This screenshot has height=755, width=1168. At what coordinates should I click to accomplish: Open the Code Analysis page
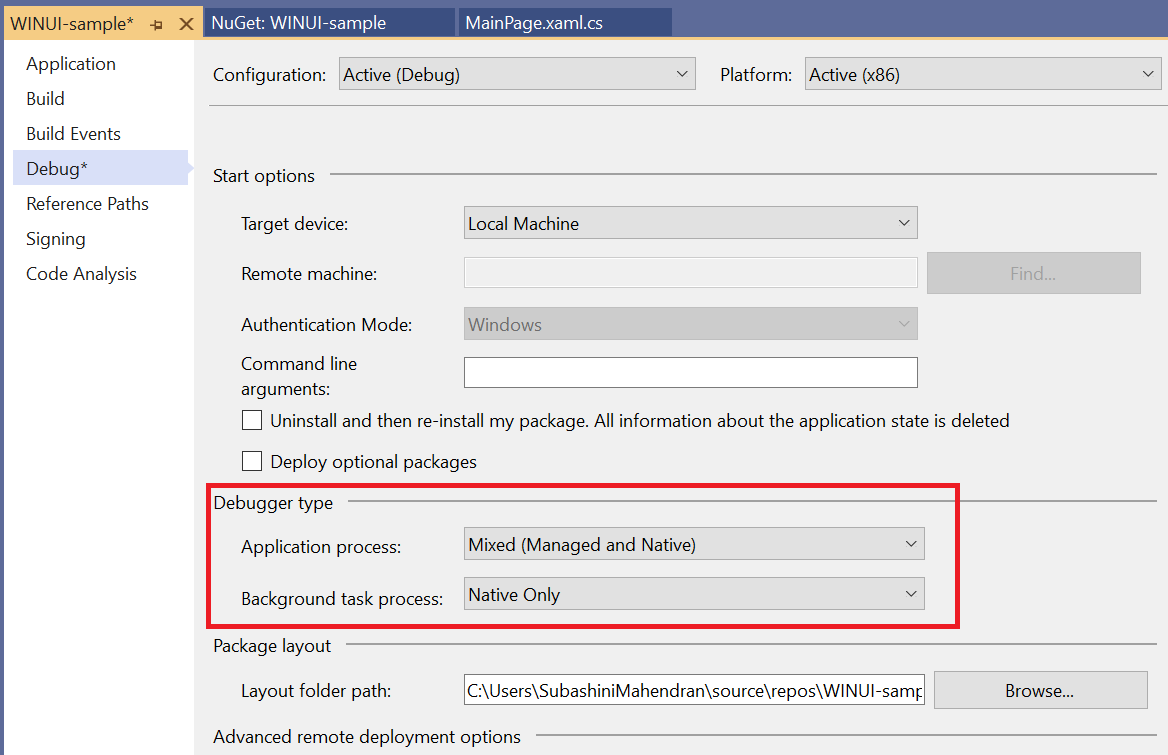(81, 273)
